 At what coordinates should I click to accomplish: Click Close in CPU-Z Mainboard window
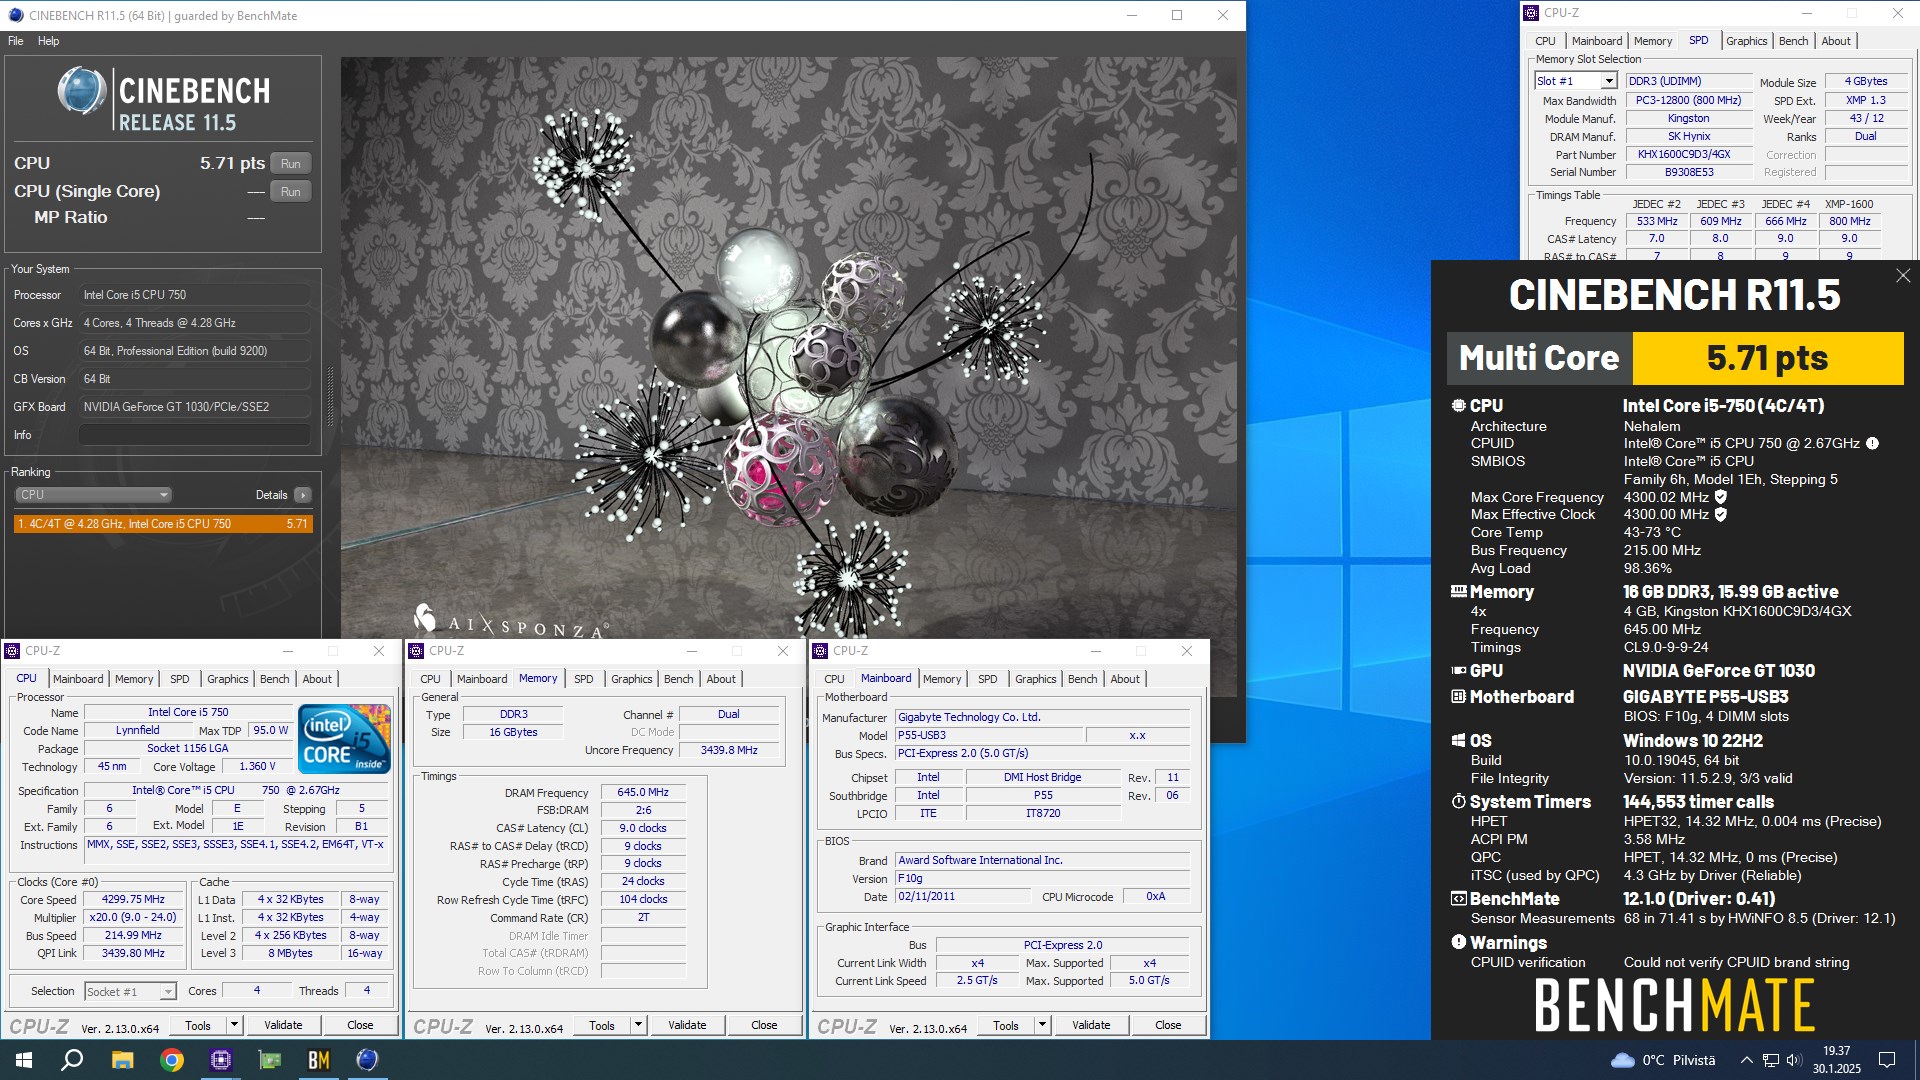tap(1168, 1025)
